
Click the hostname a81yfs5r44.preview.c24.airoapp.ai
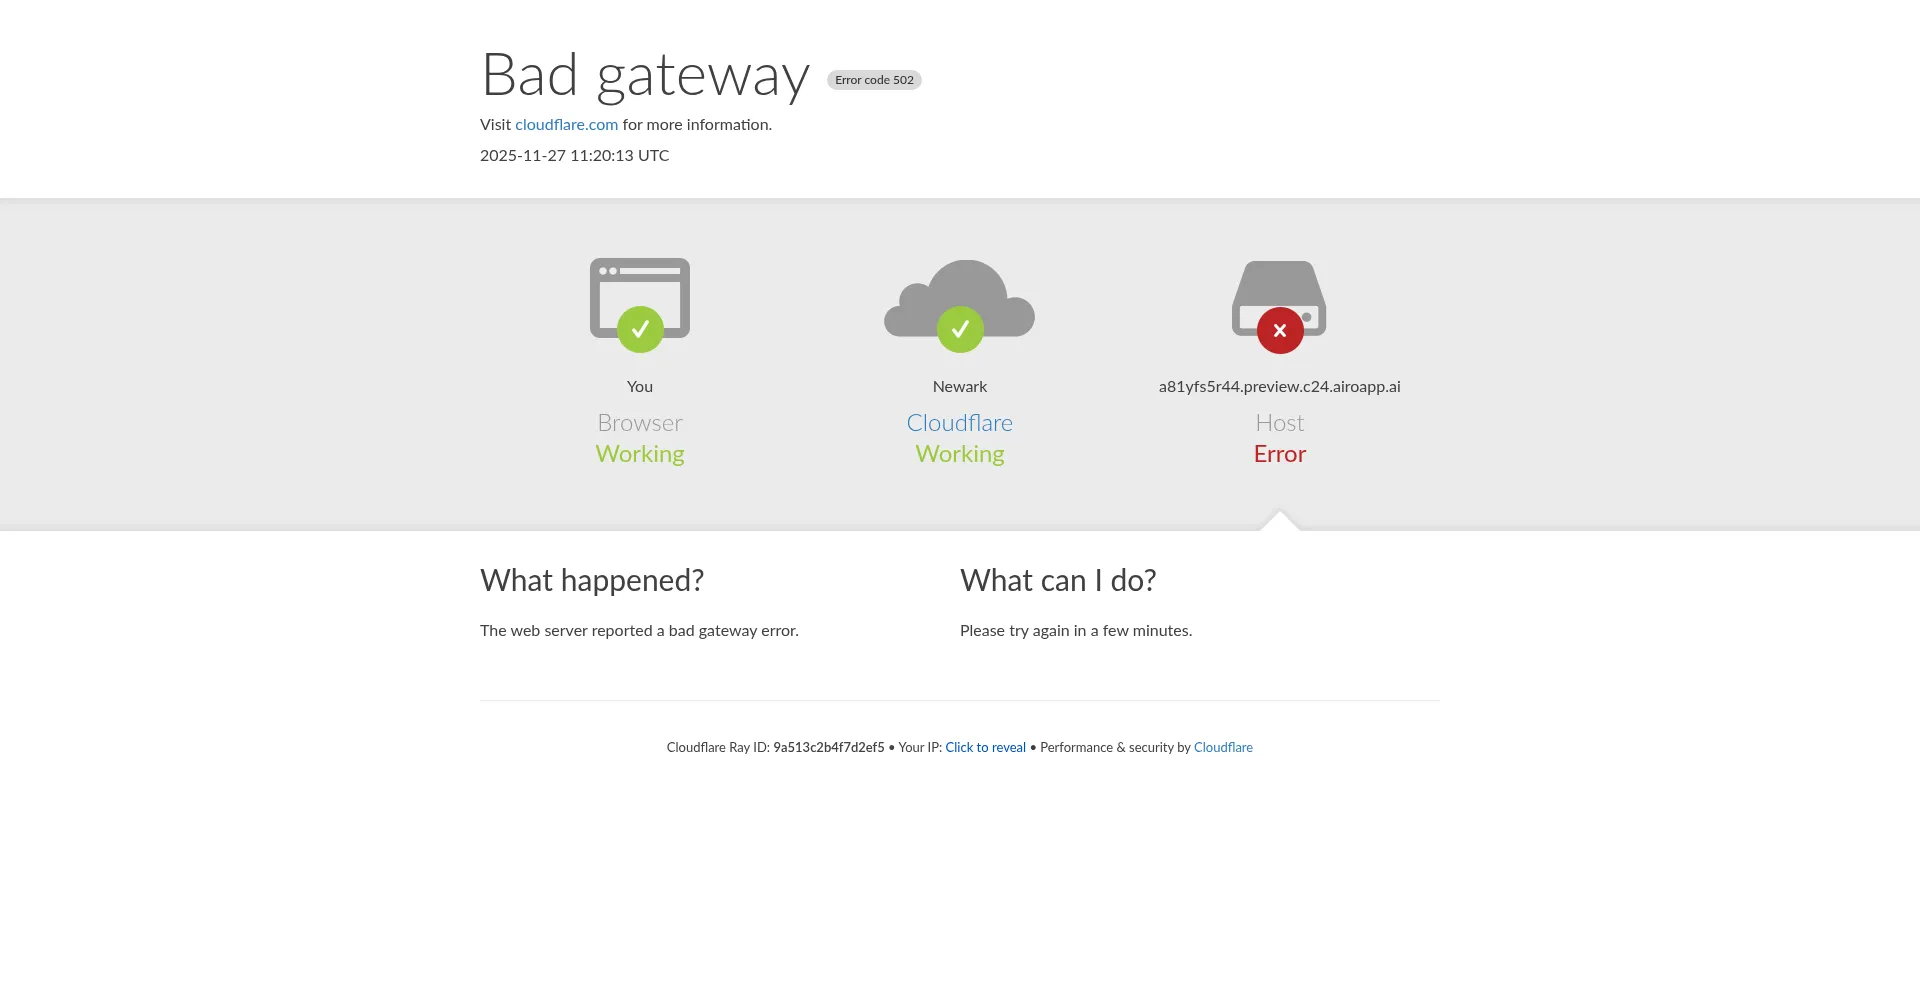point(1280,387)
